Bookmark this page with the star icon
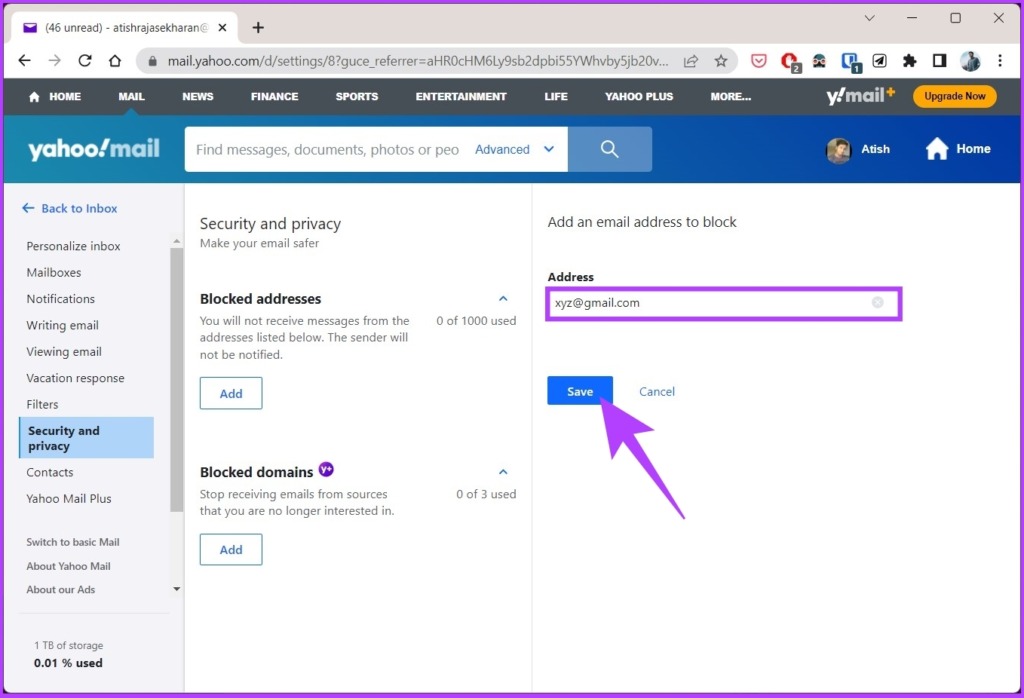1024x698 pixels. 721,60
